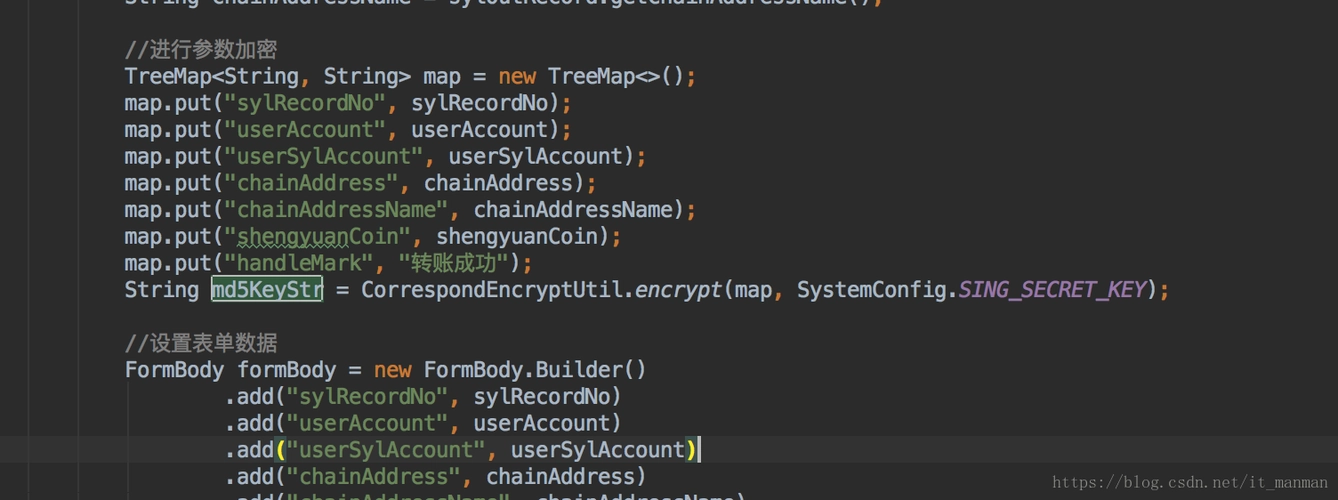
Task: Click the //设置表单数据 comment
Action: tap(201, 343)
